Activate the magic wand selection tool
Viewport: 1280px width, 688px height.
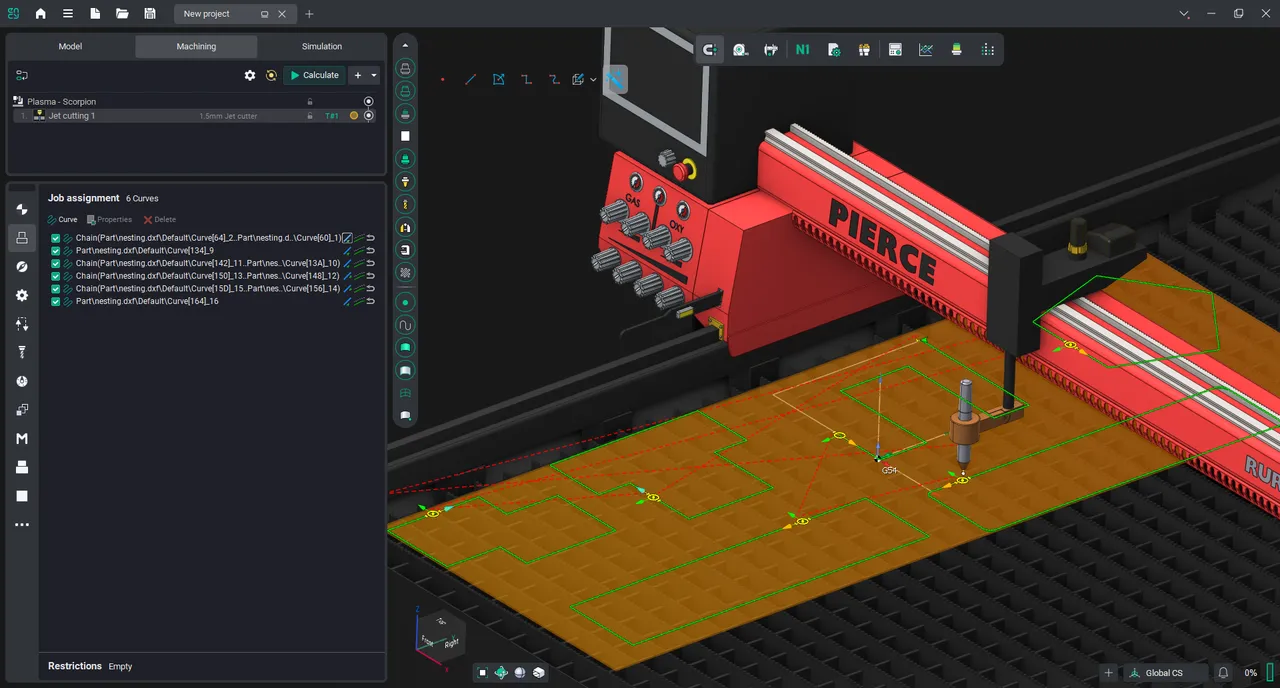(615, 79)
